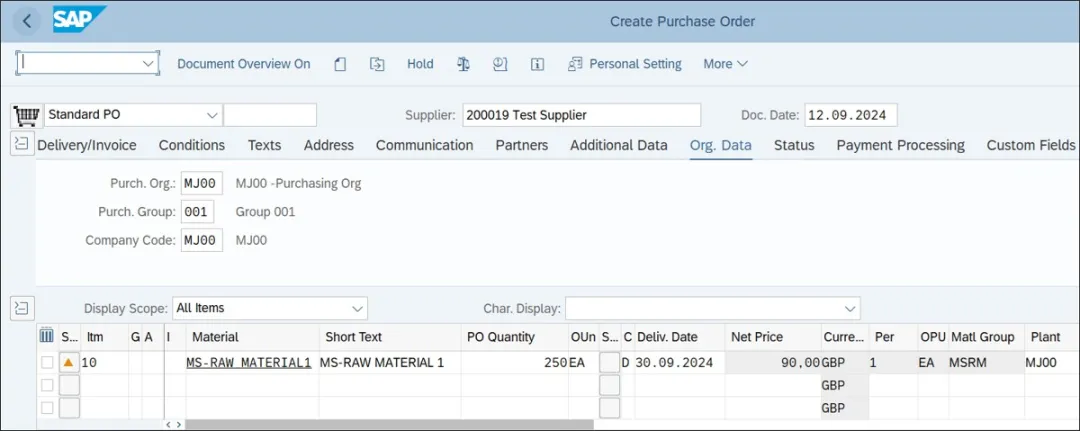Open the Custom Fields tab
1080x431 pixels.
click(1030, 145)
